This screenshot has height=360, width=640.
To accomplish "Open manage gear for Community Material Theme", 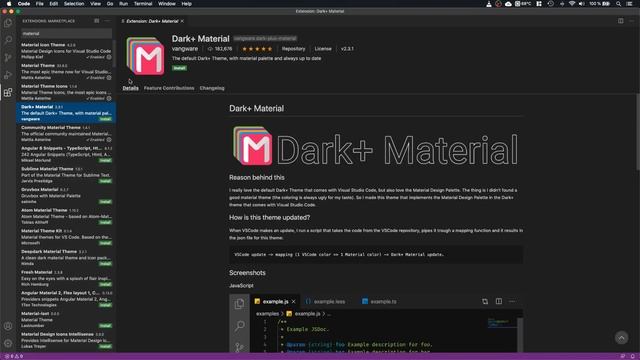I will click(109, 140).
